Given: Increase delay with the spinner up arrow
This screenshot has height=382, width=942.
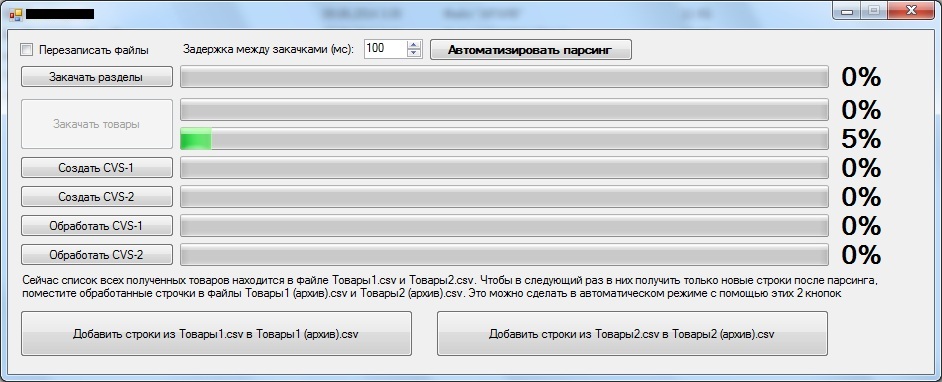Looking at the screenshot, I should point(415,45).
